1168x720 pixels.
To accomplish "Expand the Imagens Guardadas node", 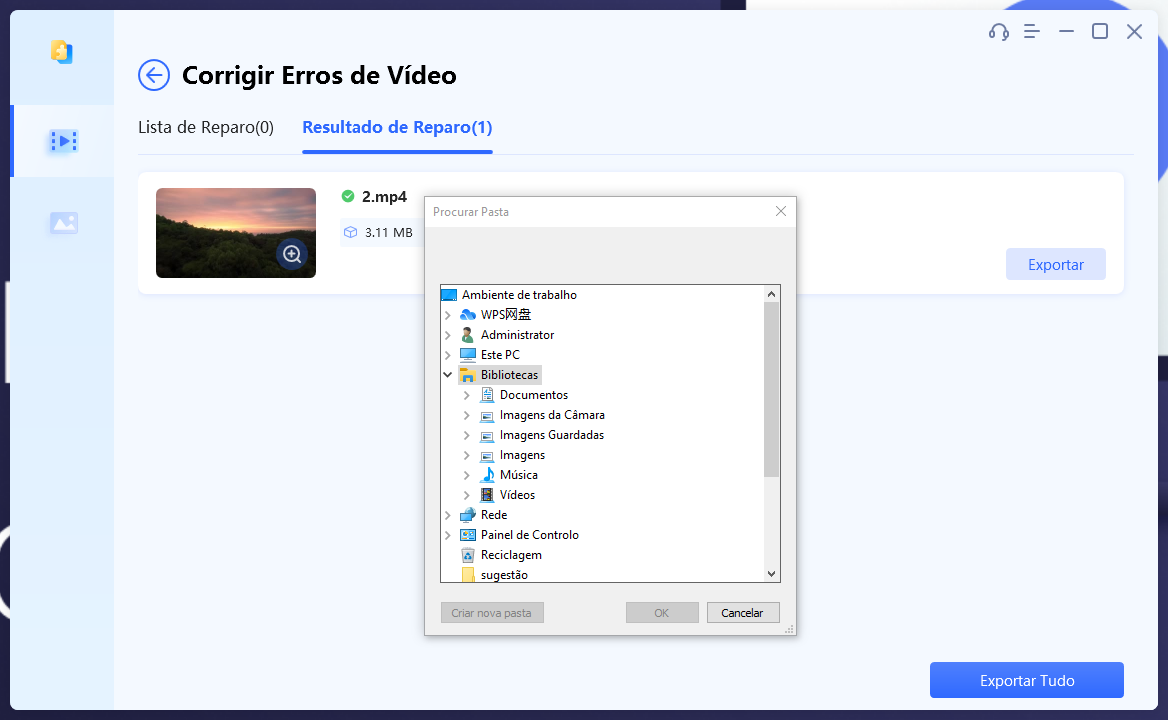I will coord(467,435).
